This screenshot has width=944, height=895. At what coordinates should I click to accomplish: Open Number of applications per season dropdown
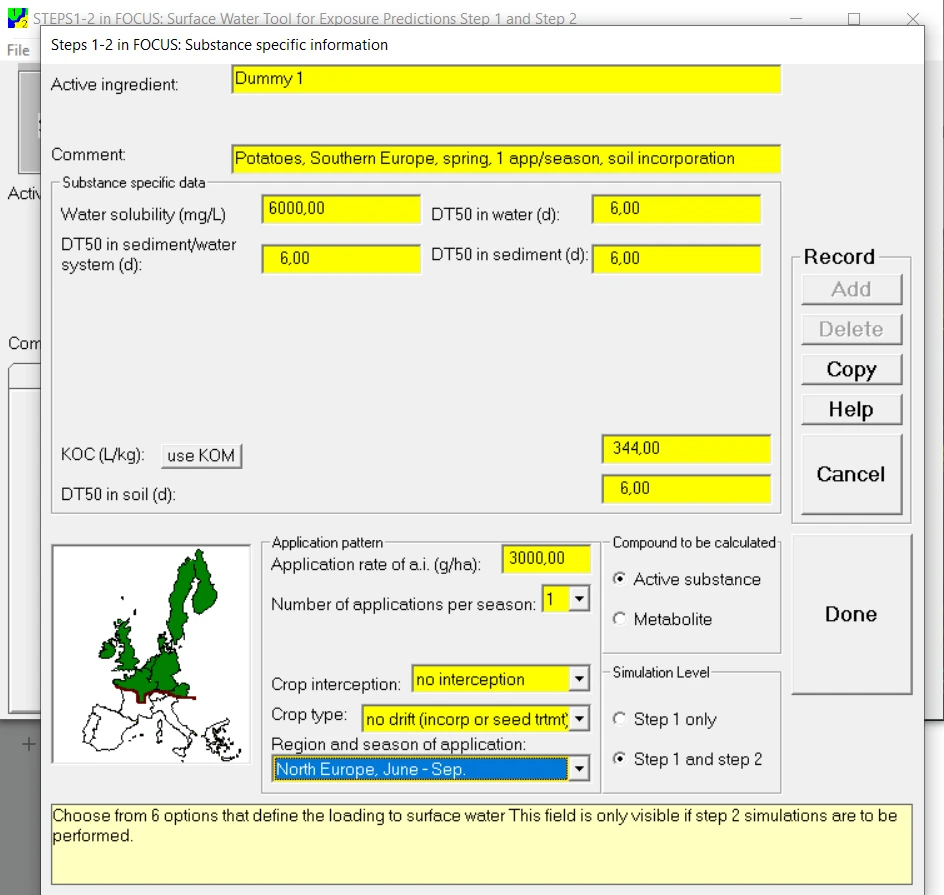coord(579,599)
